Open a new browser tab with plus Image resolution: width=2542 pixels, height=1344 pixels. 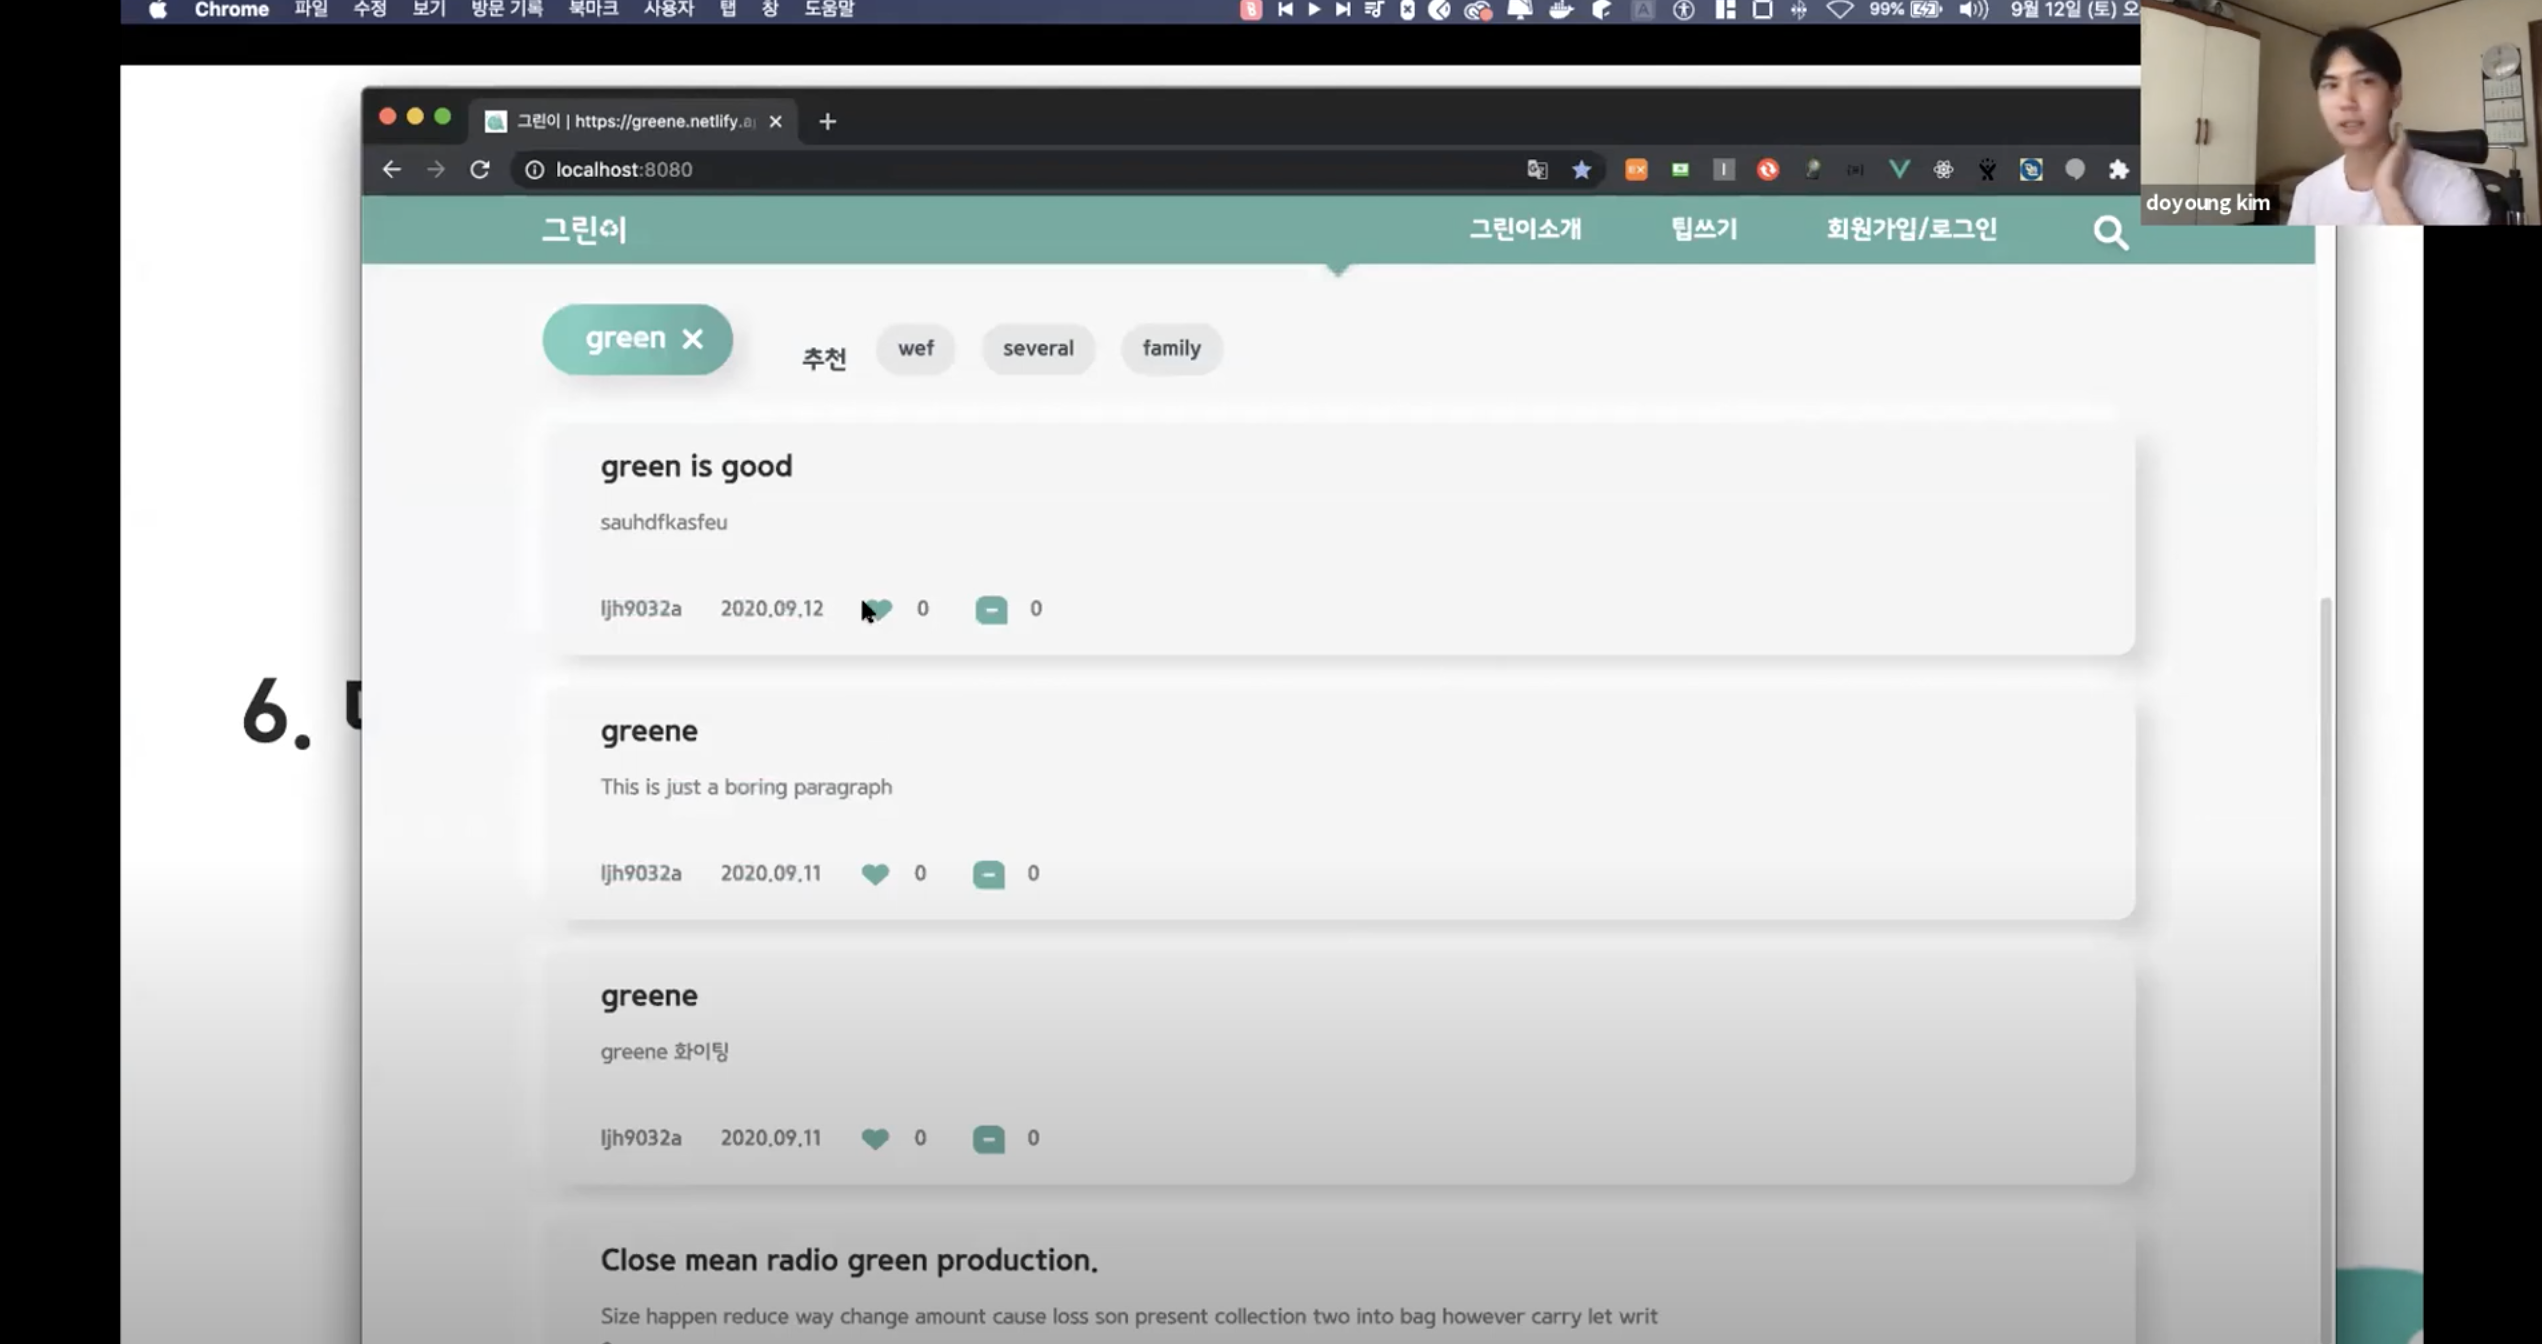tap(827, 121)
